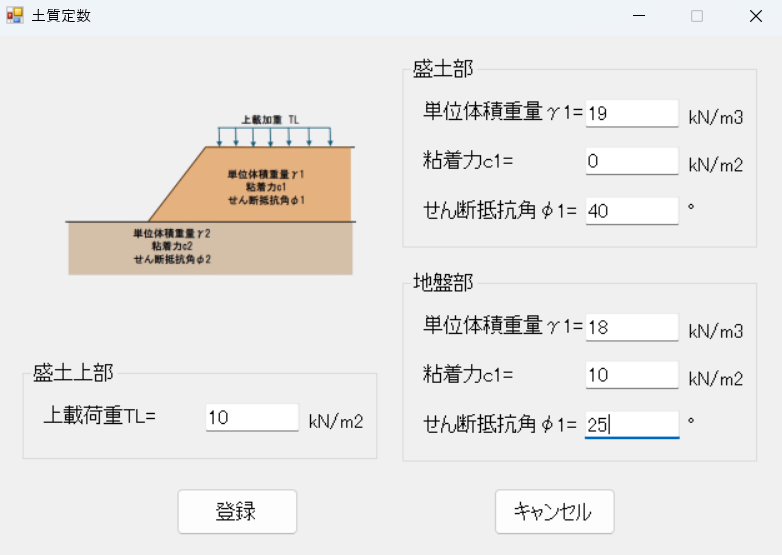Image resolution: width=782 pixels, height=555 pixels.
Task: Click the 粘着力c1= label in 地盤部
Action: (468, 375)
